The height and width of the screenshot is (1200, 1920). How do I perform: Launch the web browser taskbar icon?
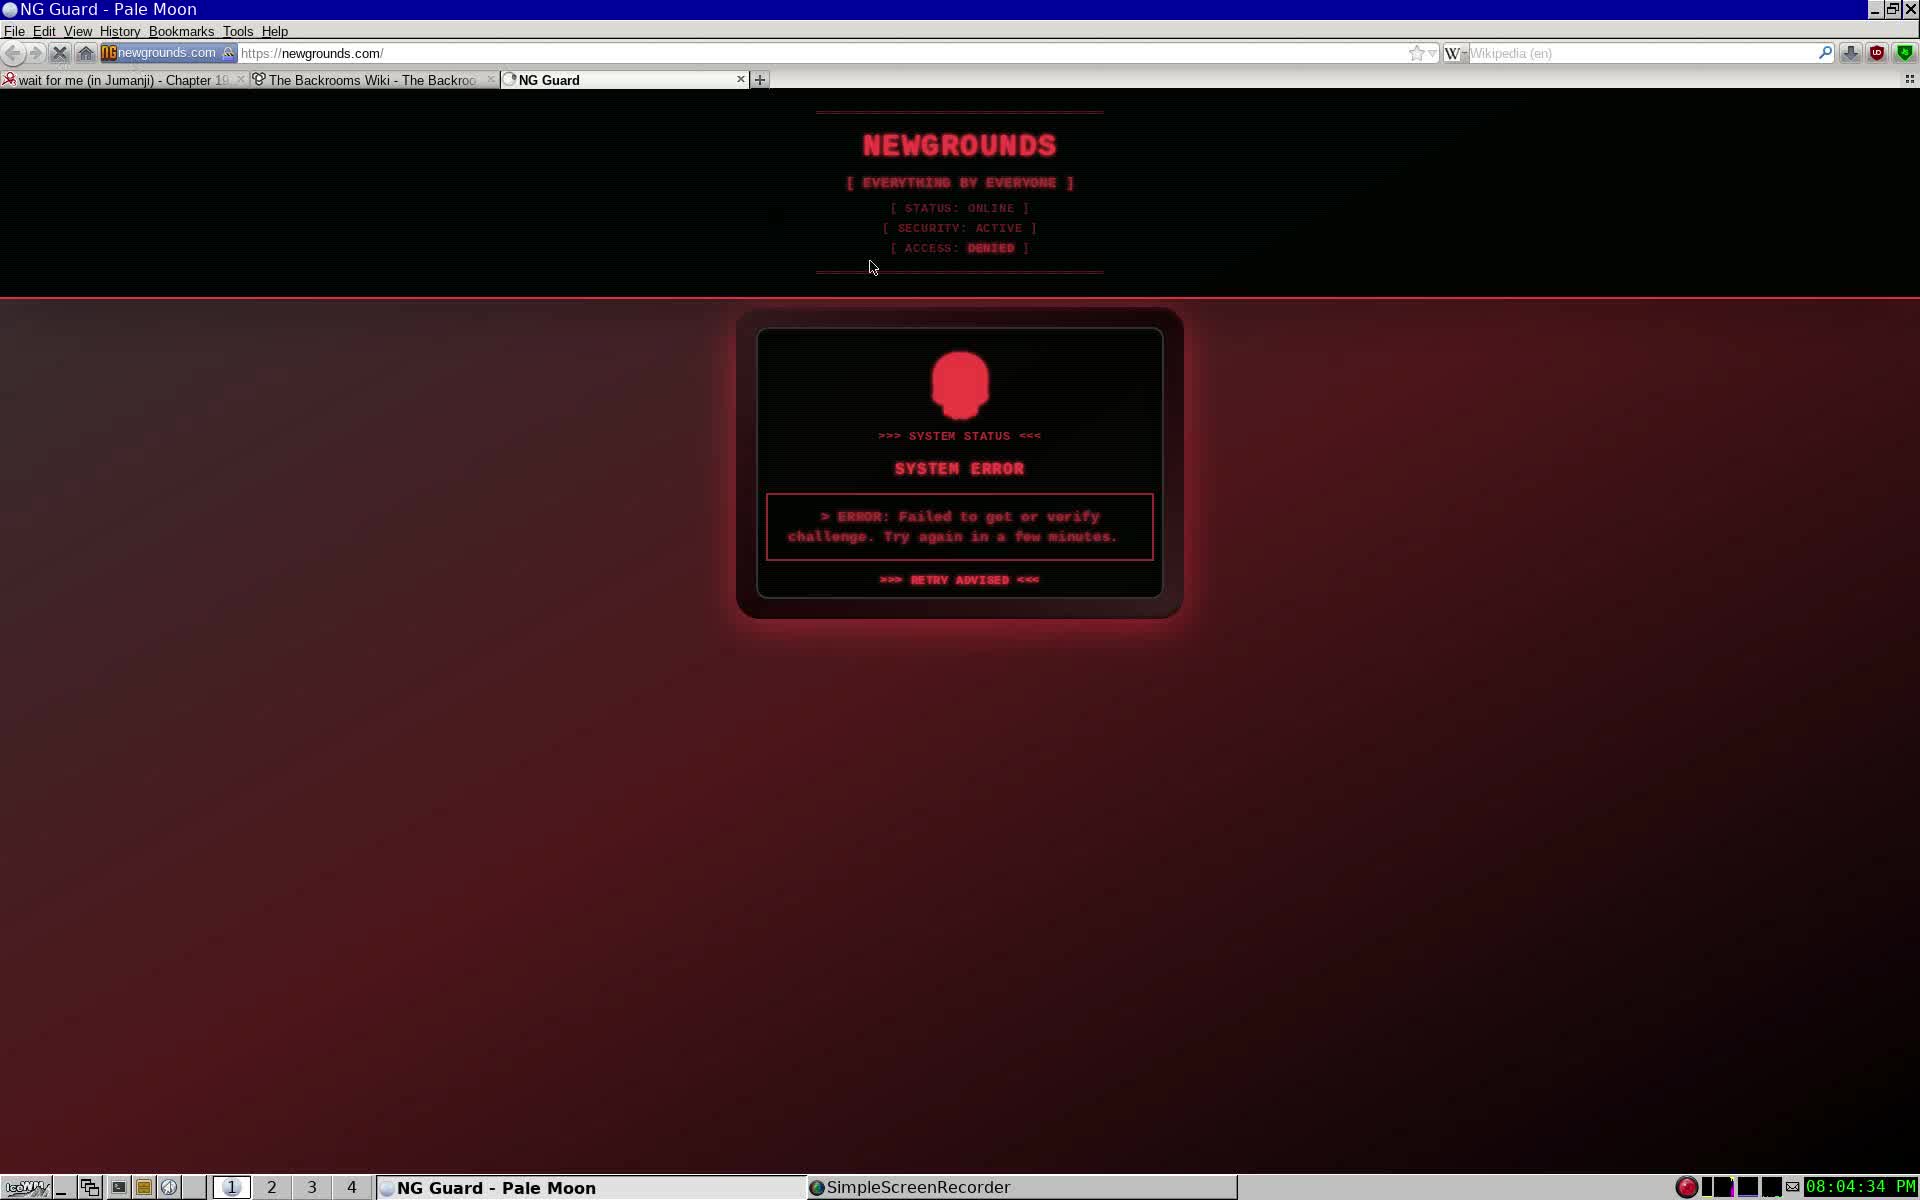pos(170,1187)
